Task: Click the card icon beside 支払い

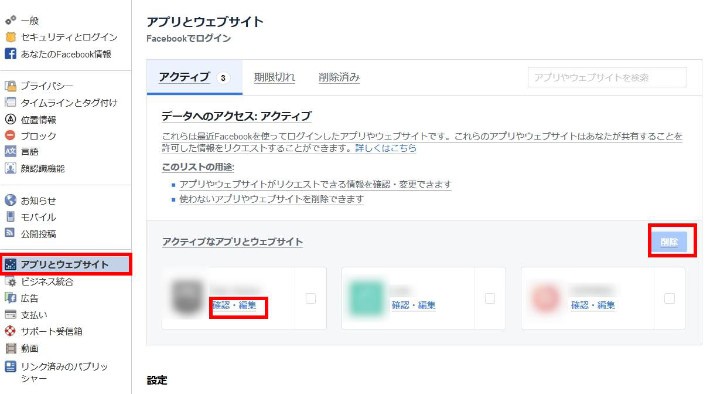Action: pos(10,314)
